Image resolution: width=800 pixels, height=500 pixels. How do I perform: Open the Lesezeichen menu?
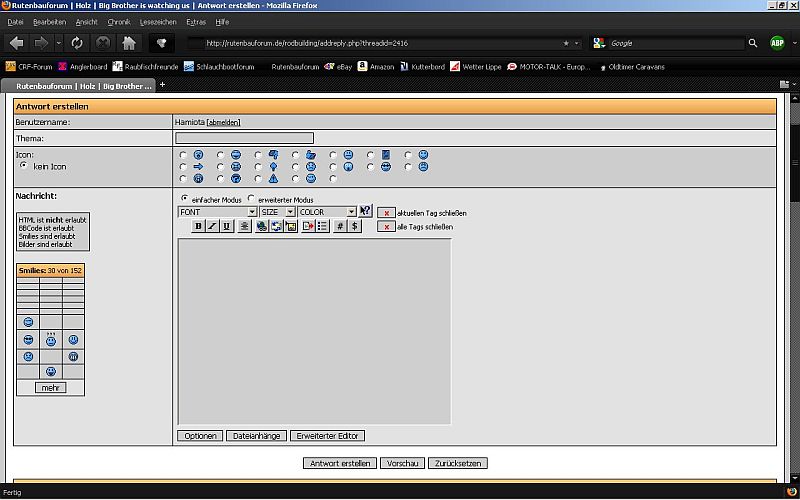tap(157, 21)
